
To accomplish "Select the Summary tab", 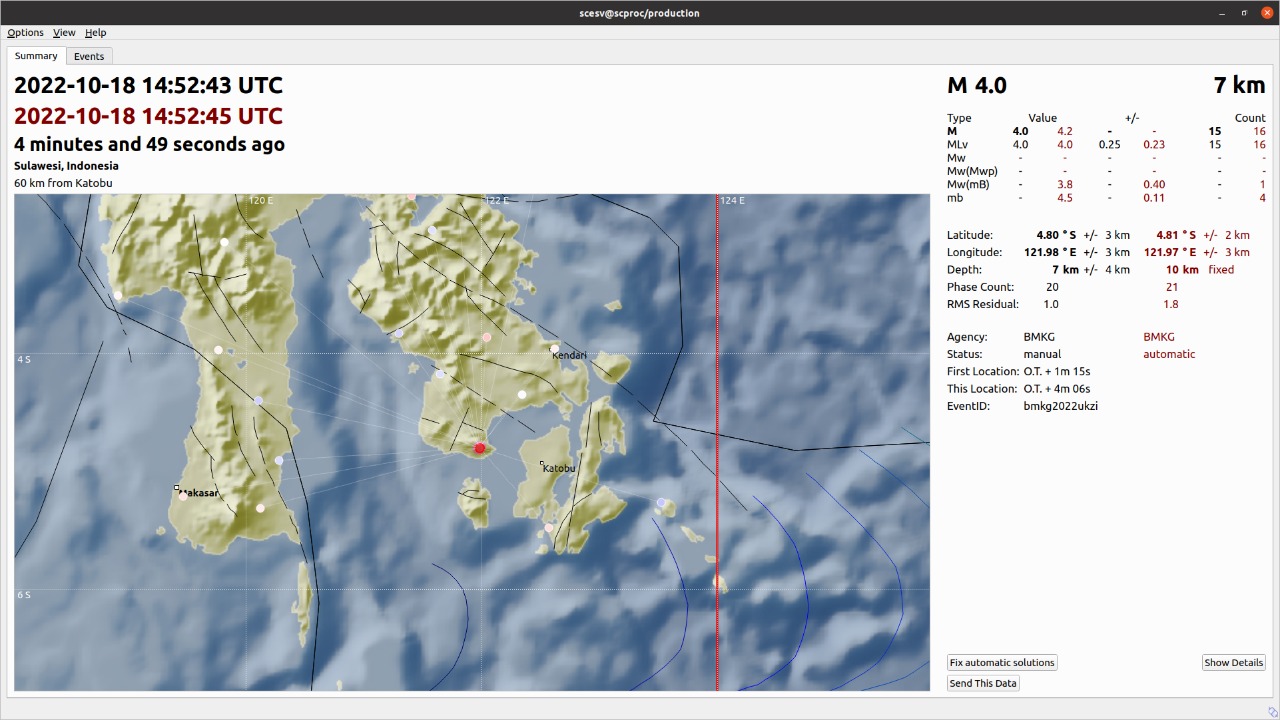I will [x=36, y=56].
